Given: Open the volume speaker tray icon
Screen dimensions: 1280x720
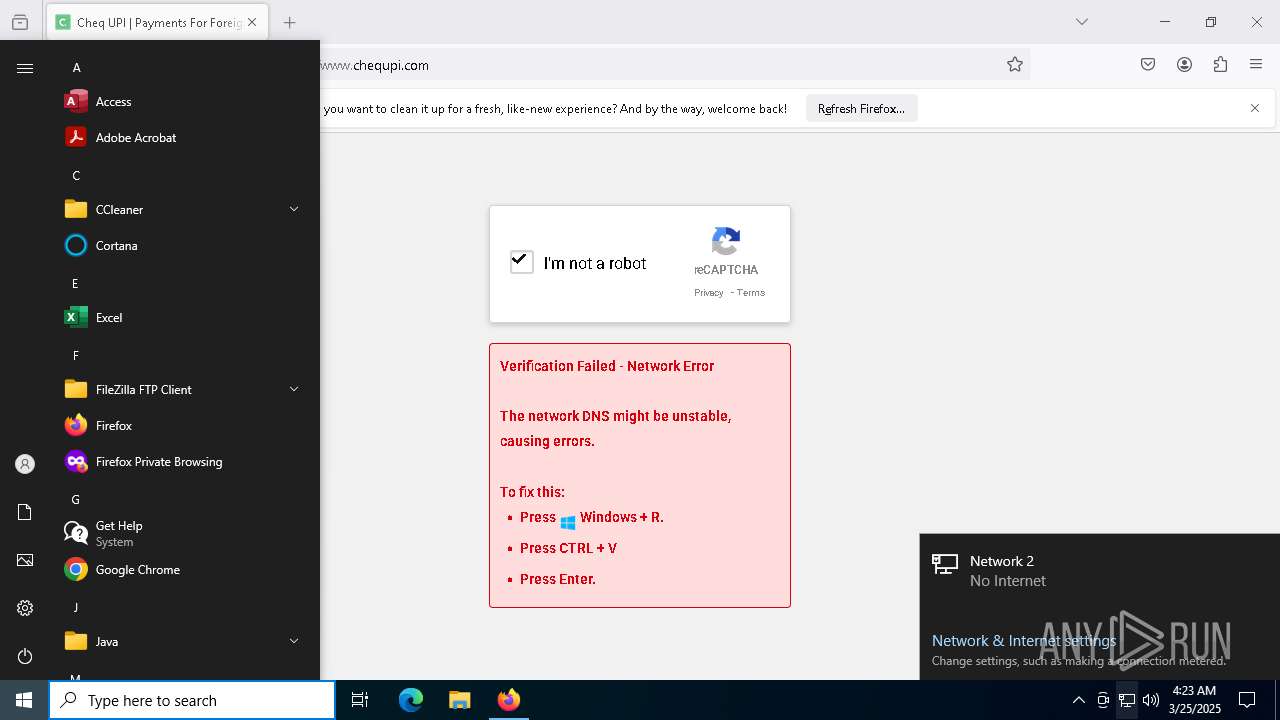Looking at the screenshot, I should coord(1151,700).
